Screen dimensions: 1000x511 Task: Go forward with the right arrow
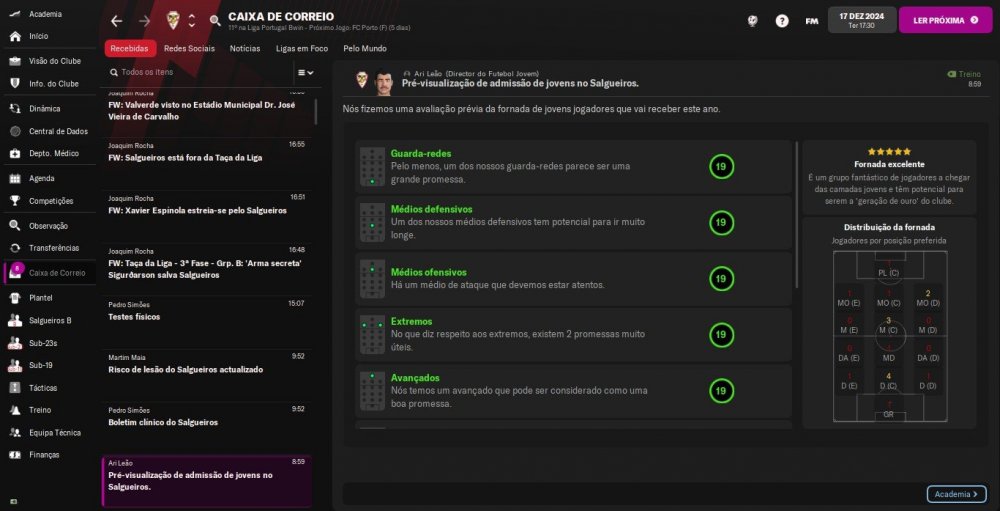tap(144, 21)
